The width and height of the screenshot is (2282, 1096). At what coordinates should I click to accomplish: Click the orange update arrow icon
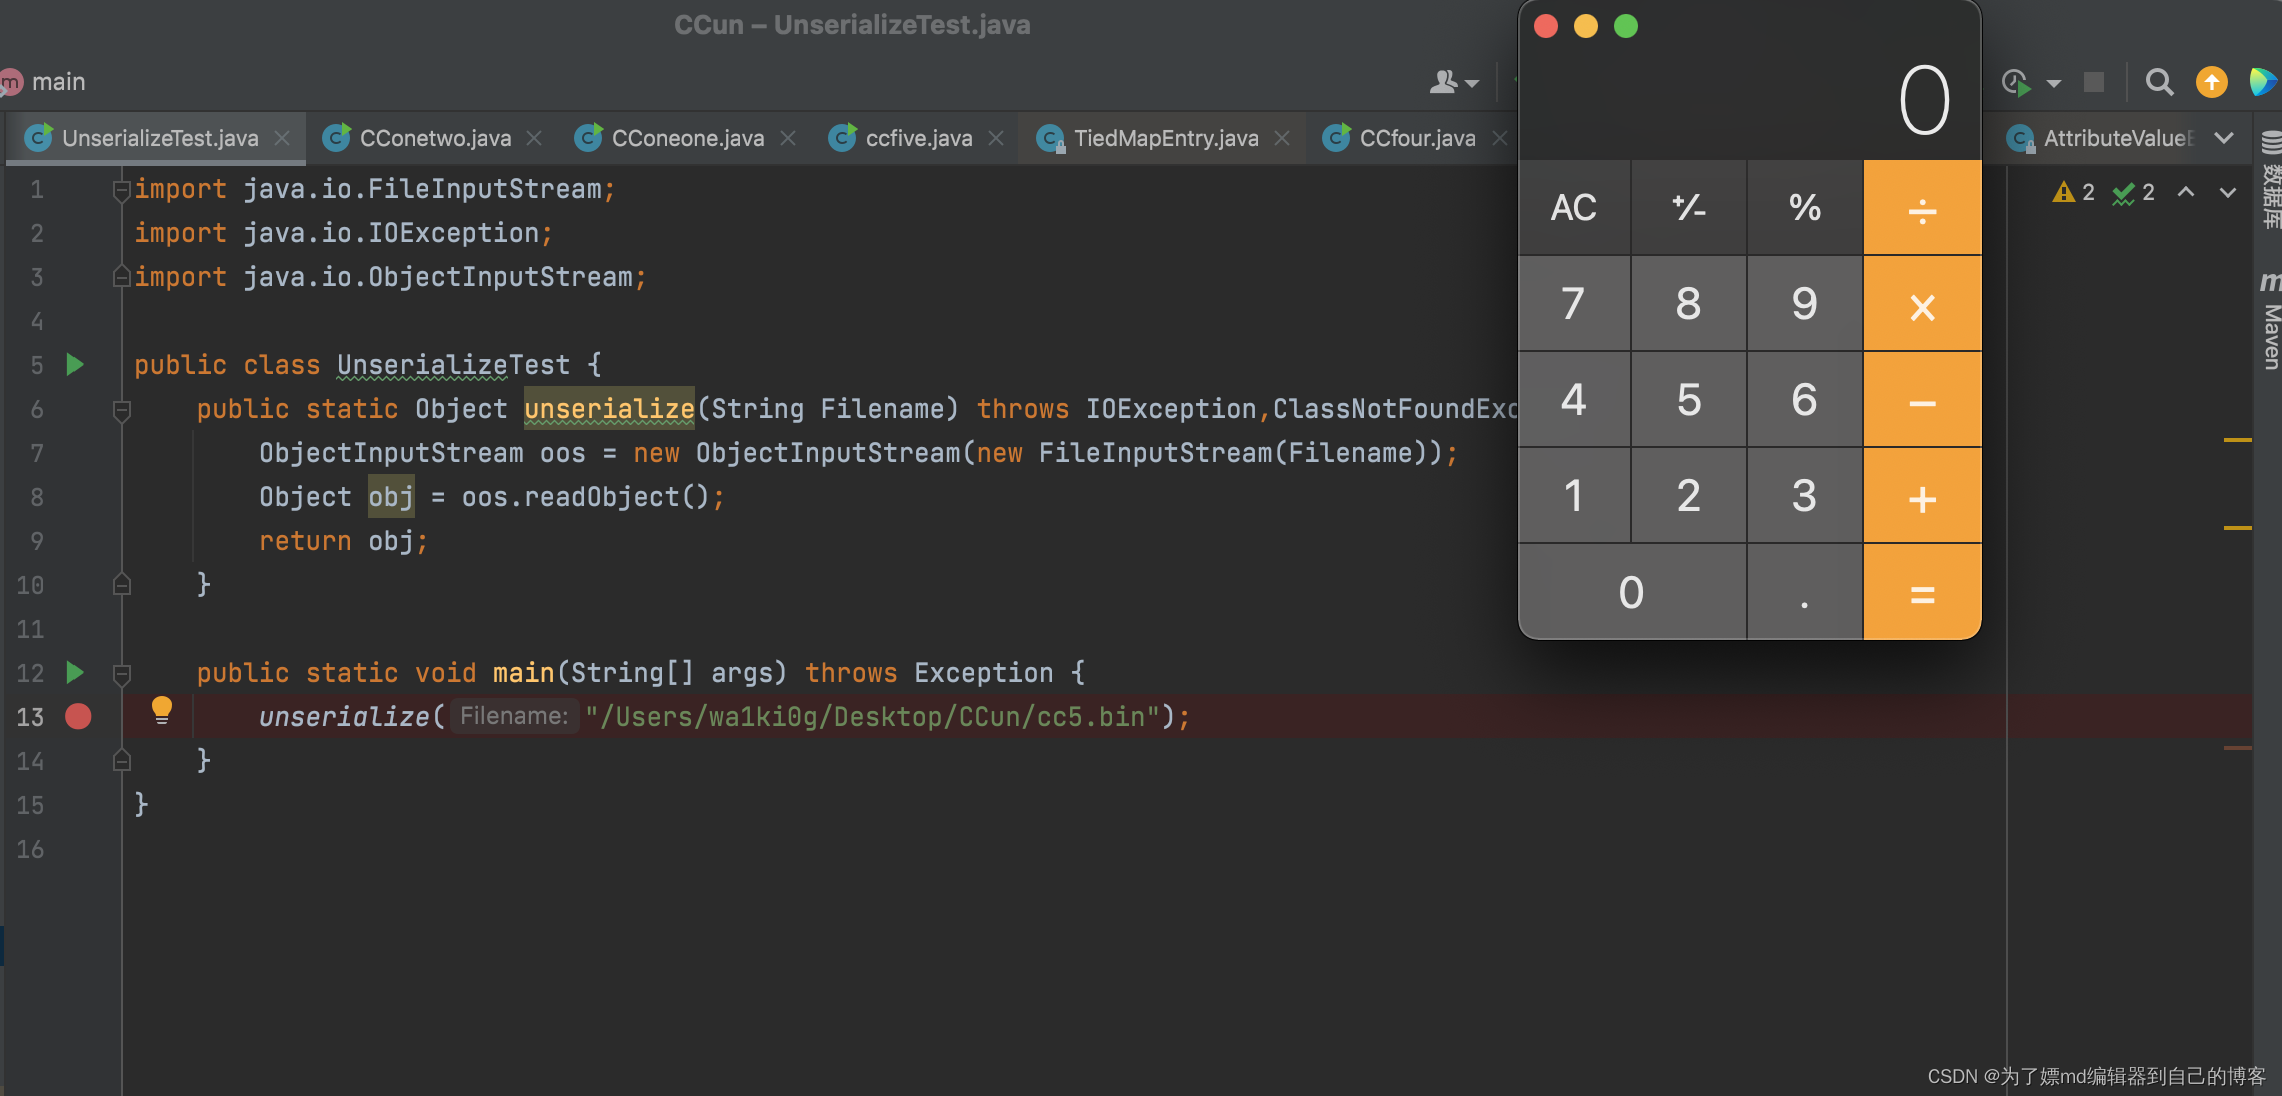click(2212, 82)
